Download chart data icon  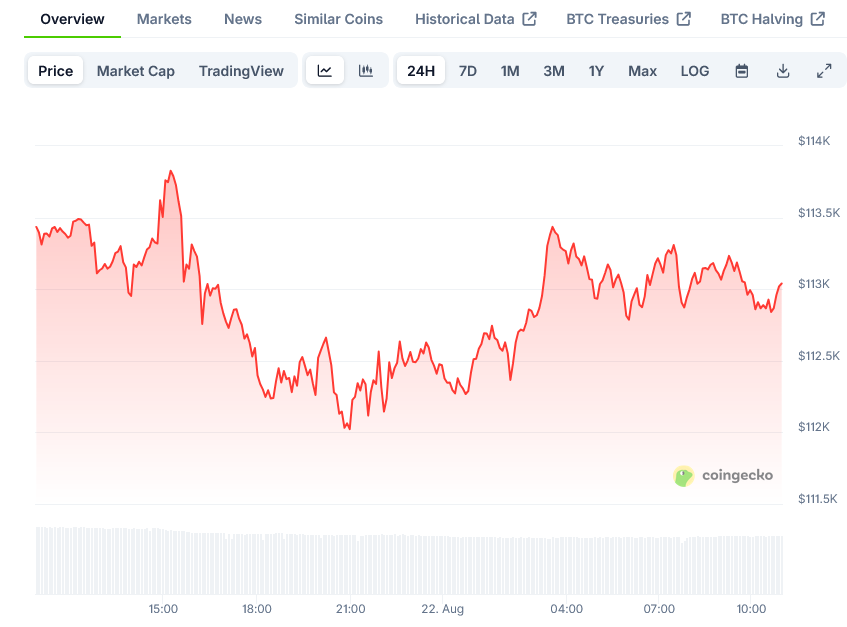pyautogui.click(x=783, y=71)
